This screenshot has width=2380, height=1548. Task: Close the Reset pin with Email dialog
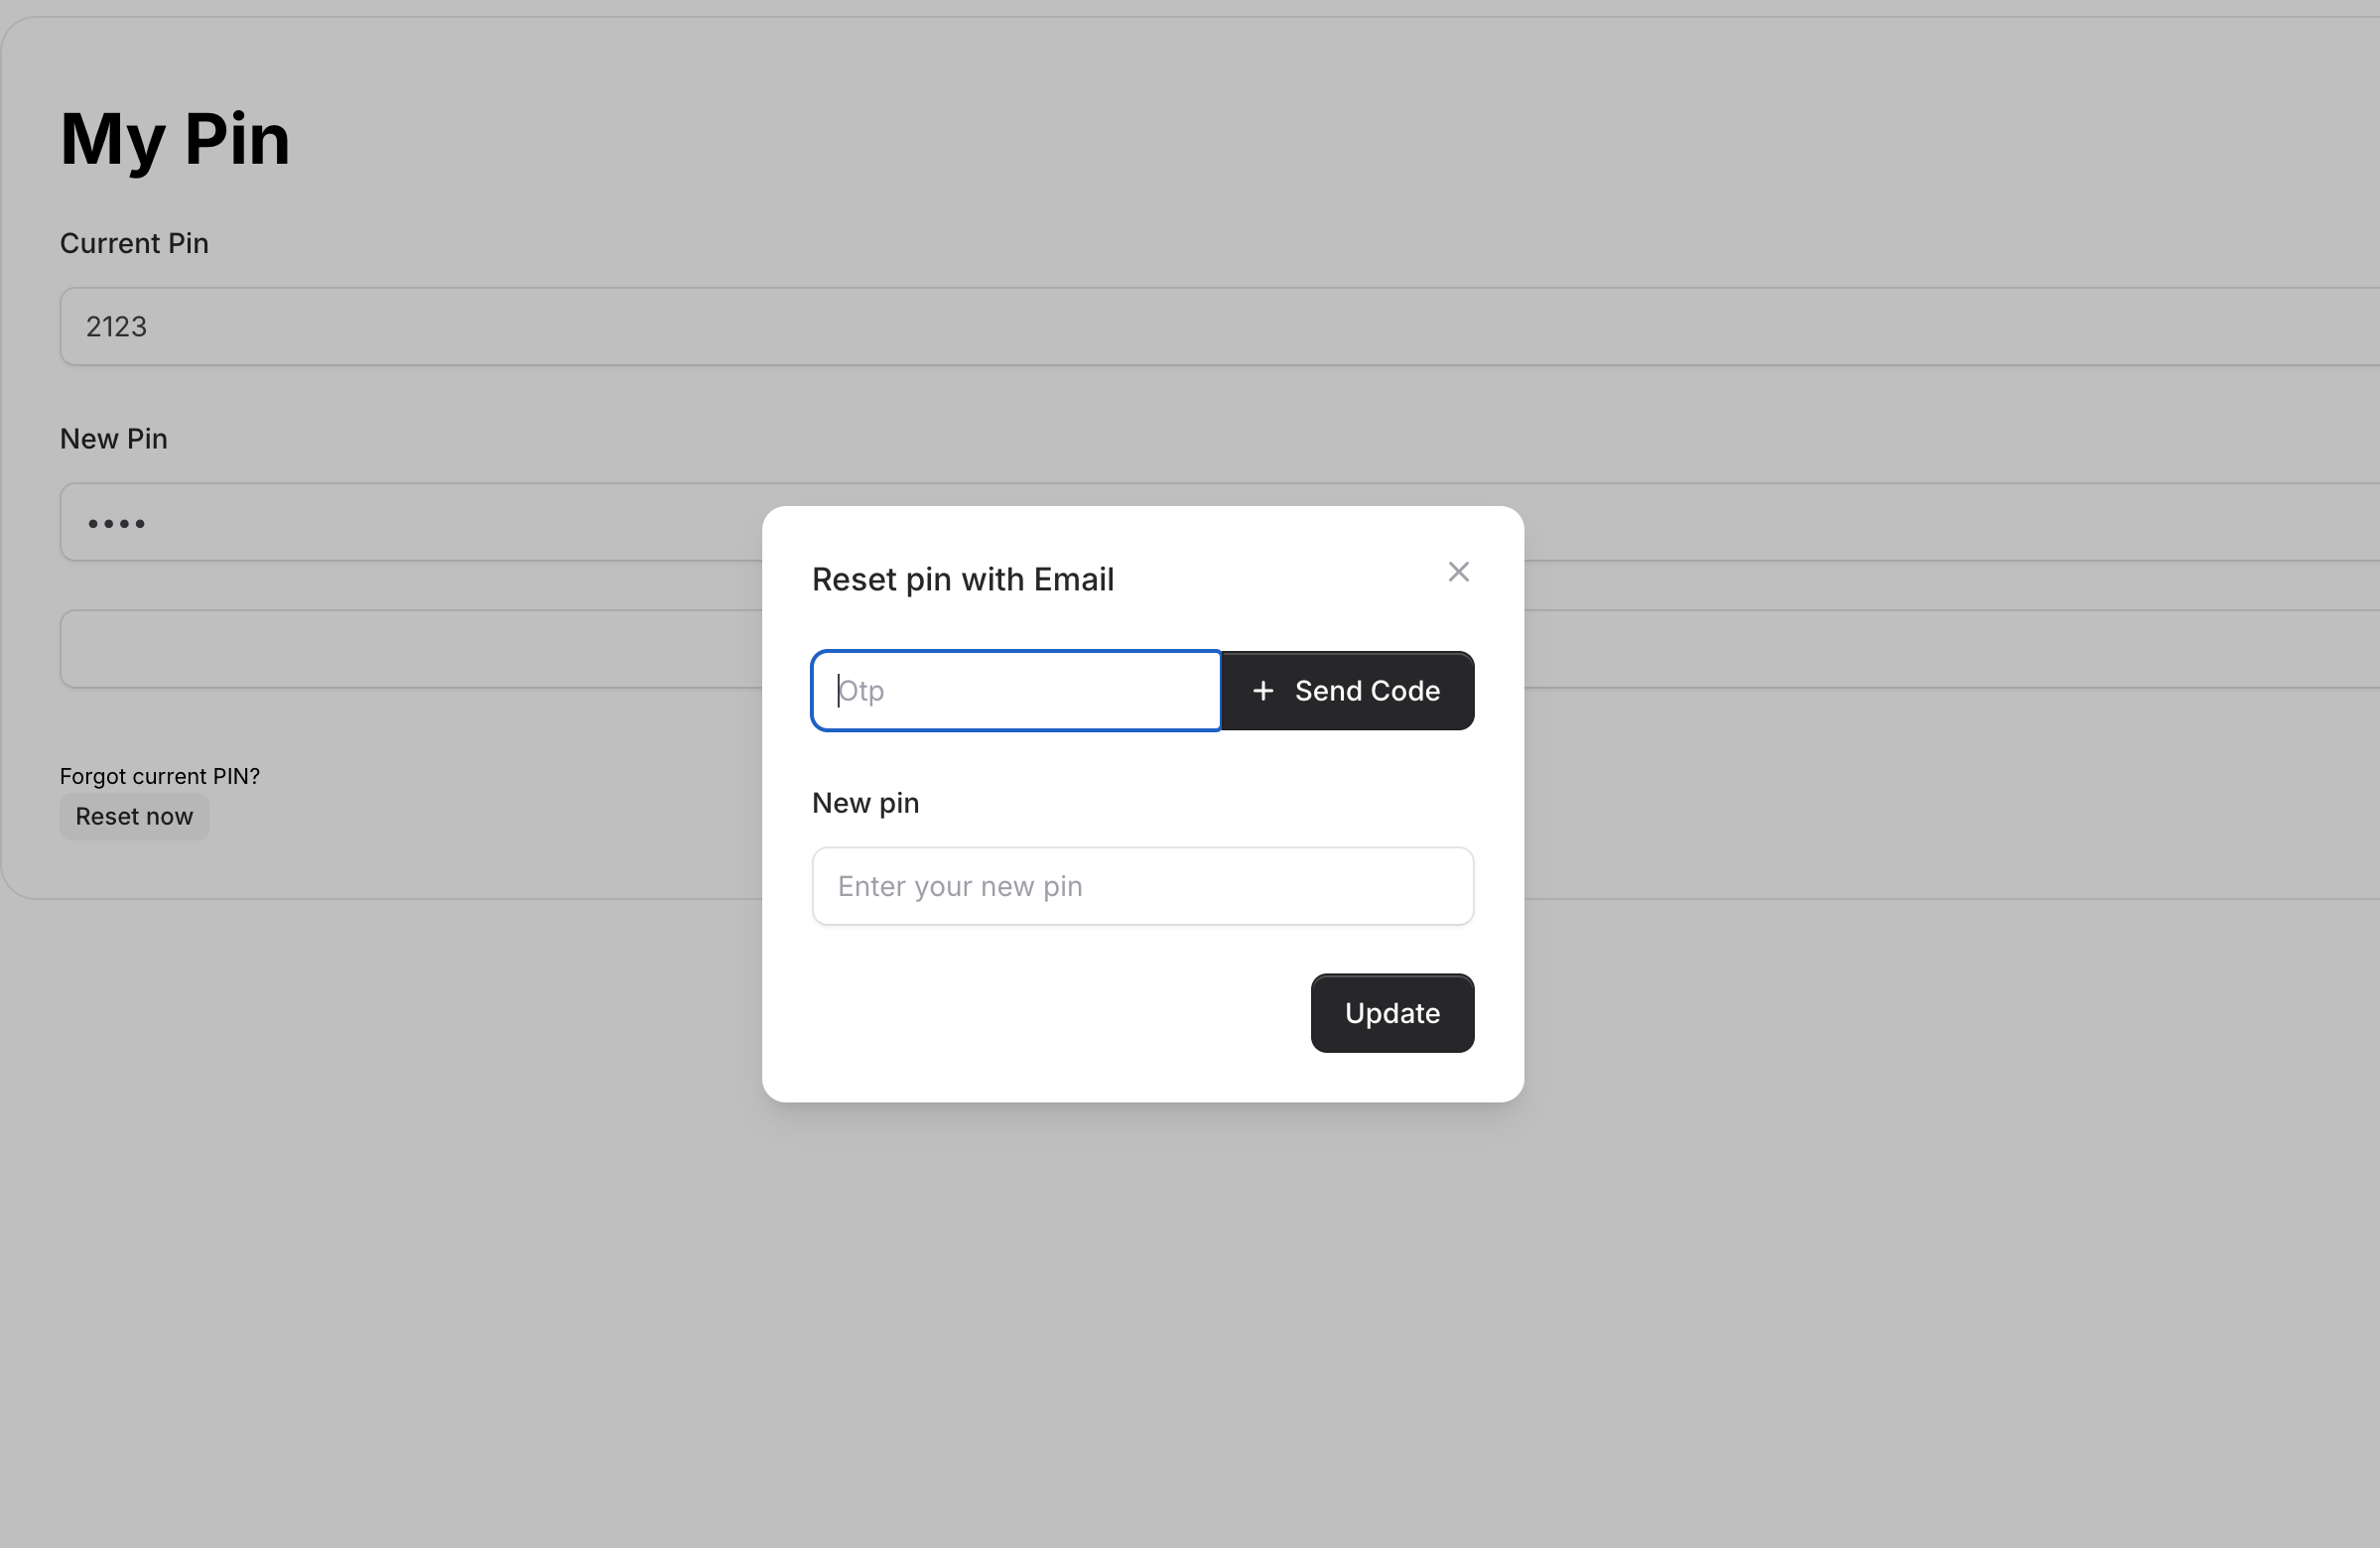click(1458, 572)
